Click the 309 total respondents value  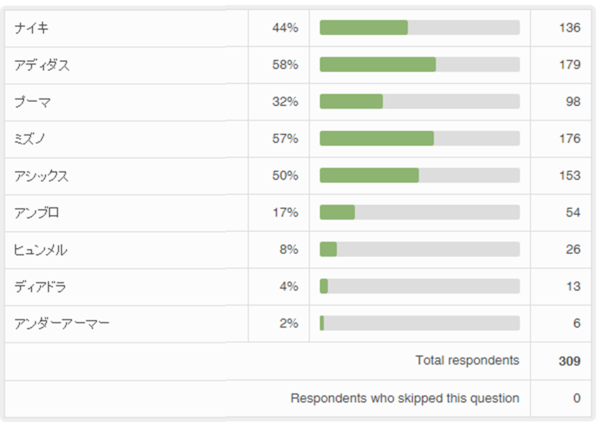[569, 360]
